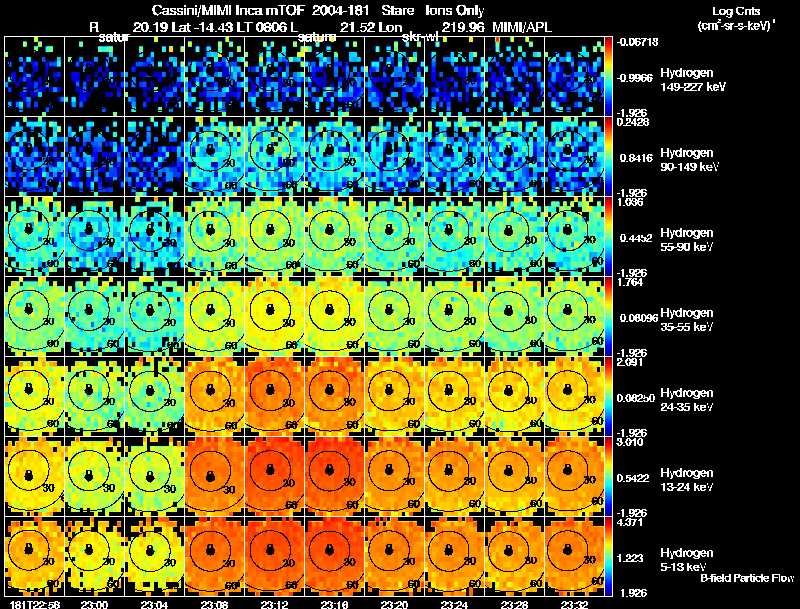Click the 13-24 keV row color bar

coord(608,476)
